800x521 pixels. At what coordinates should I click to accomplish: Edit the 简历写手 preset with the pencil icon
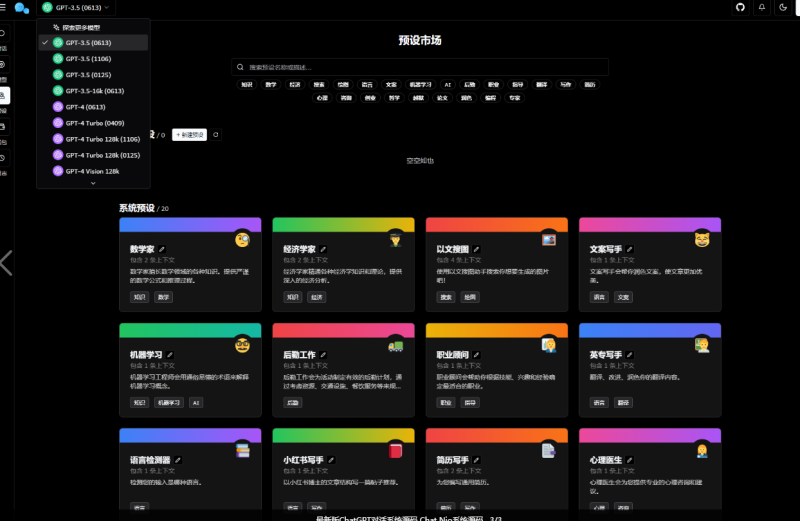click(476, 460)
